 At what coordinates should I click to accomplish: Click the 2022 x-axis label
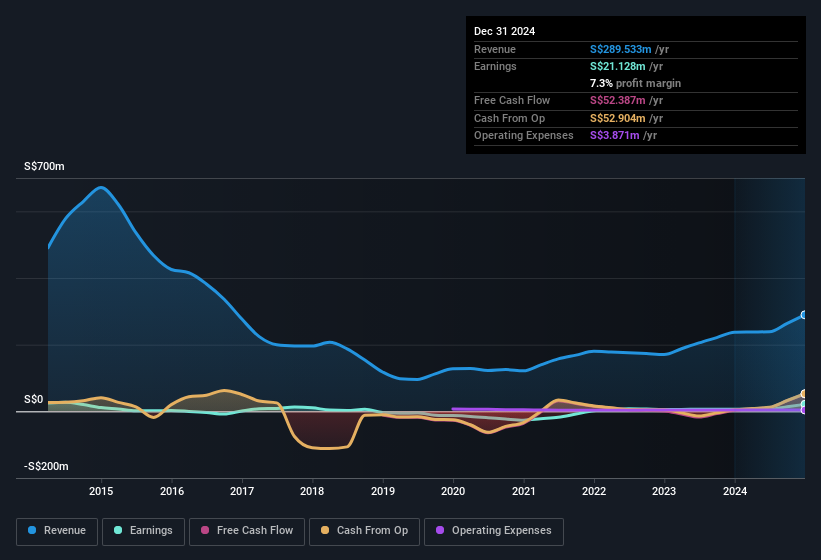tap(594, 491)
